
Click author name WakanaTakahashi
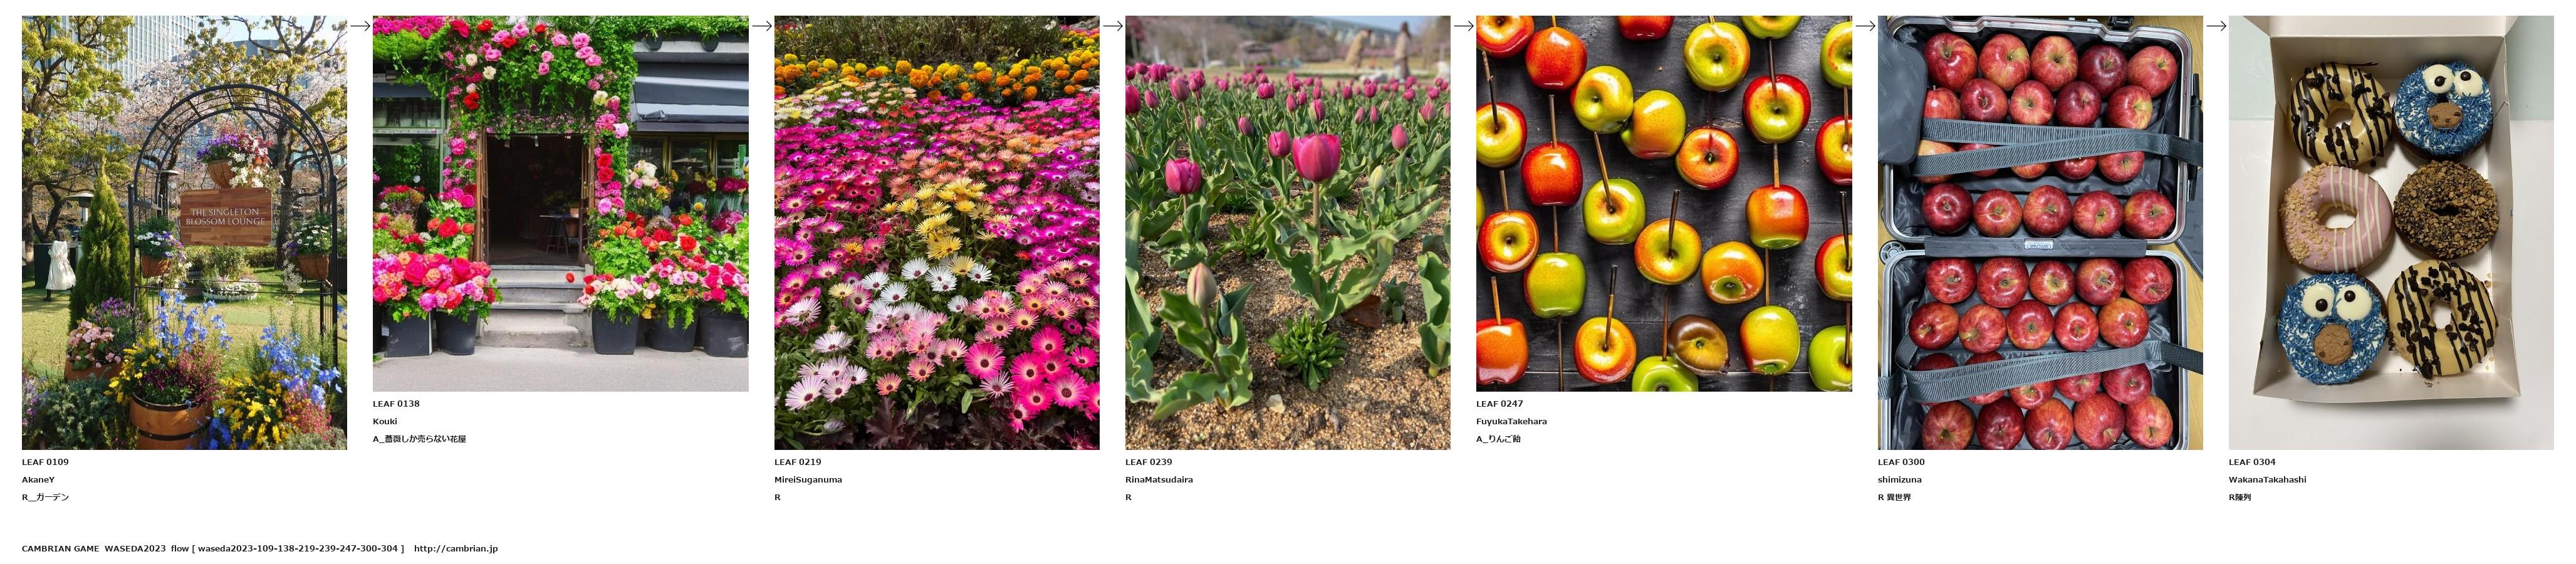click(2267, 480)
